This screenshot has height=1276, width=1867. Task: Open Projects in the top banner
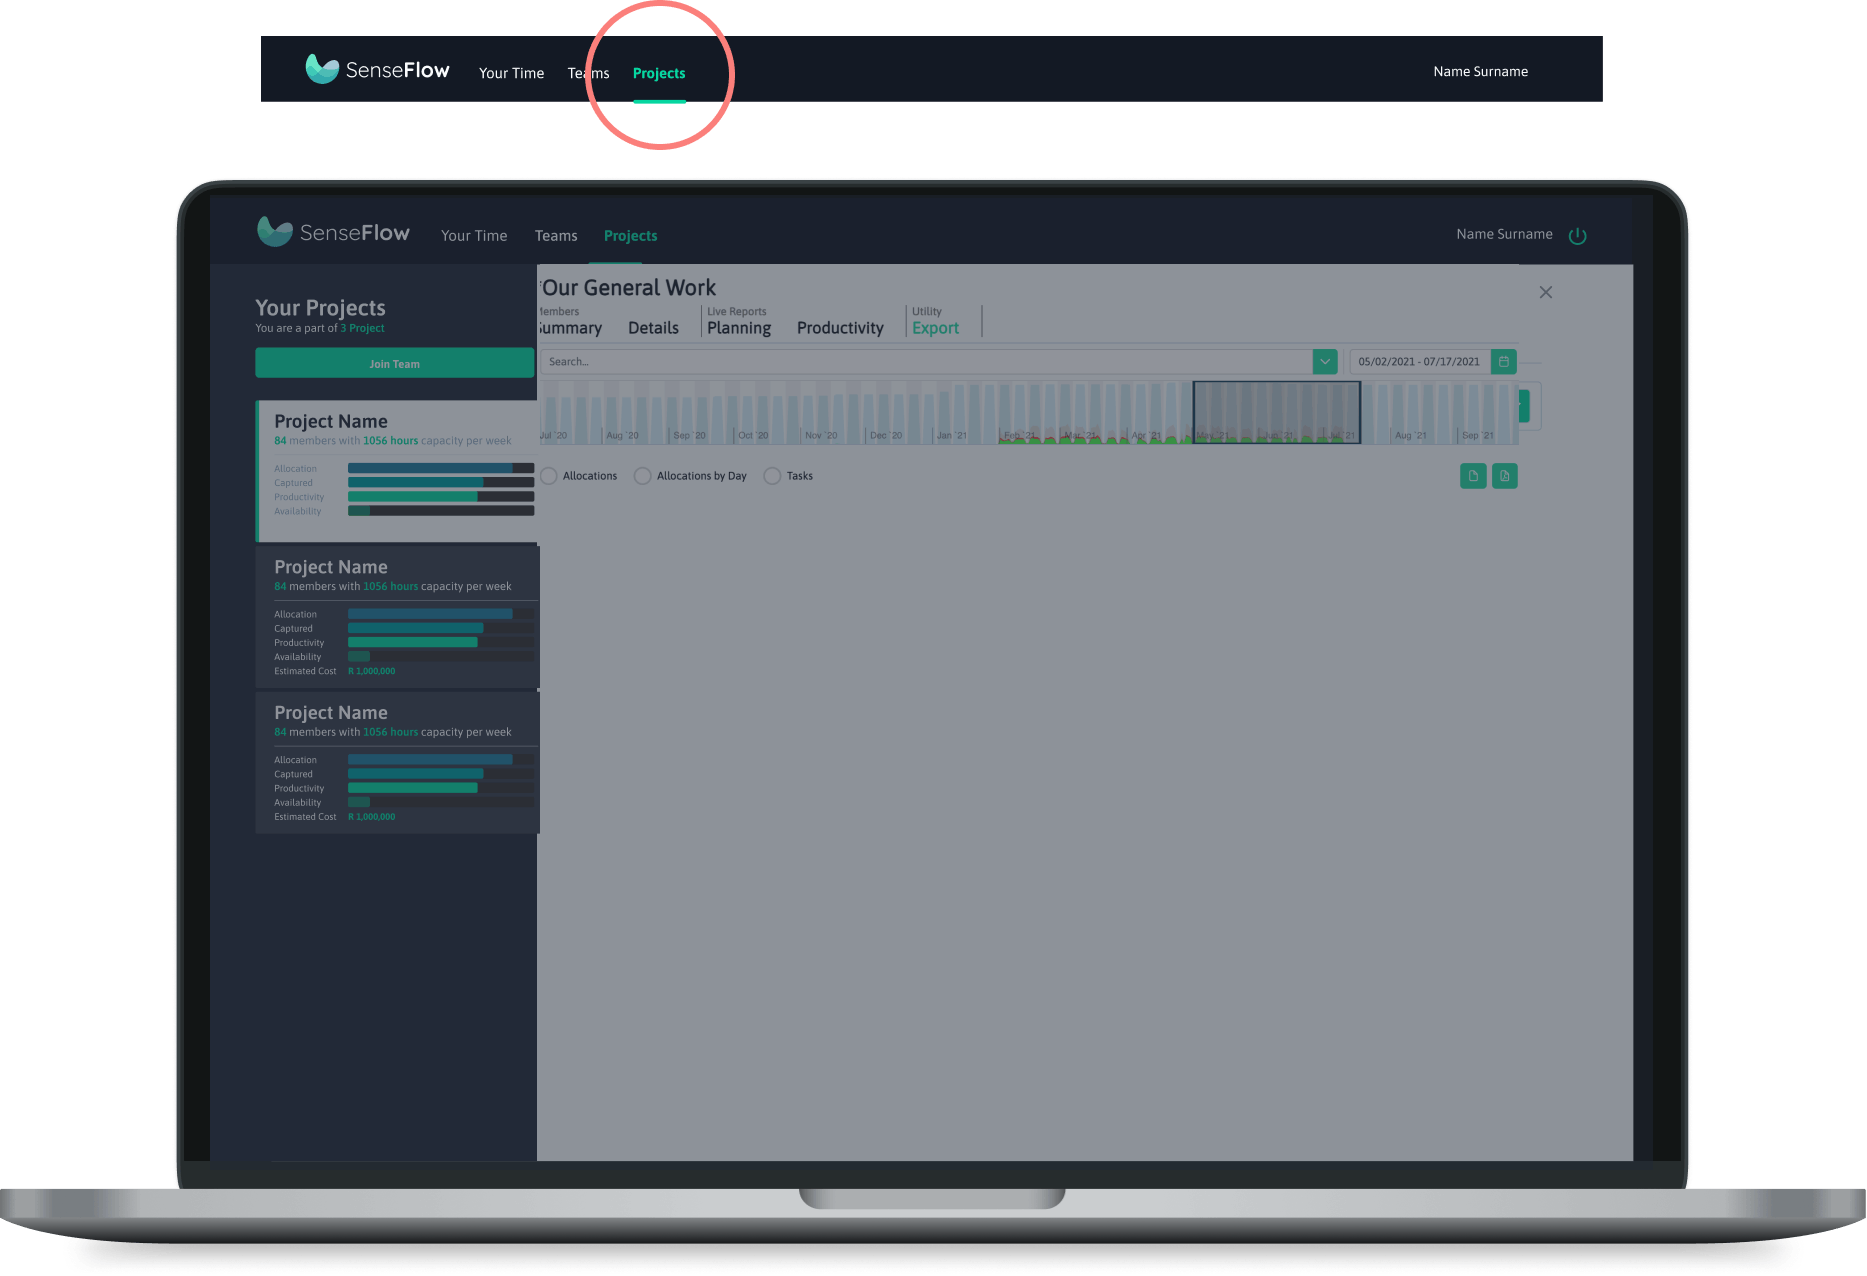(659, 73)
